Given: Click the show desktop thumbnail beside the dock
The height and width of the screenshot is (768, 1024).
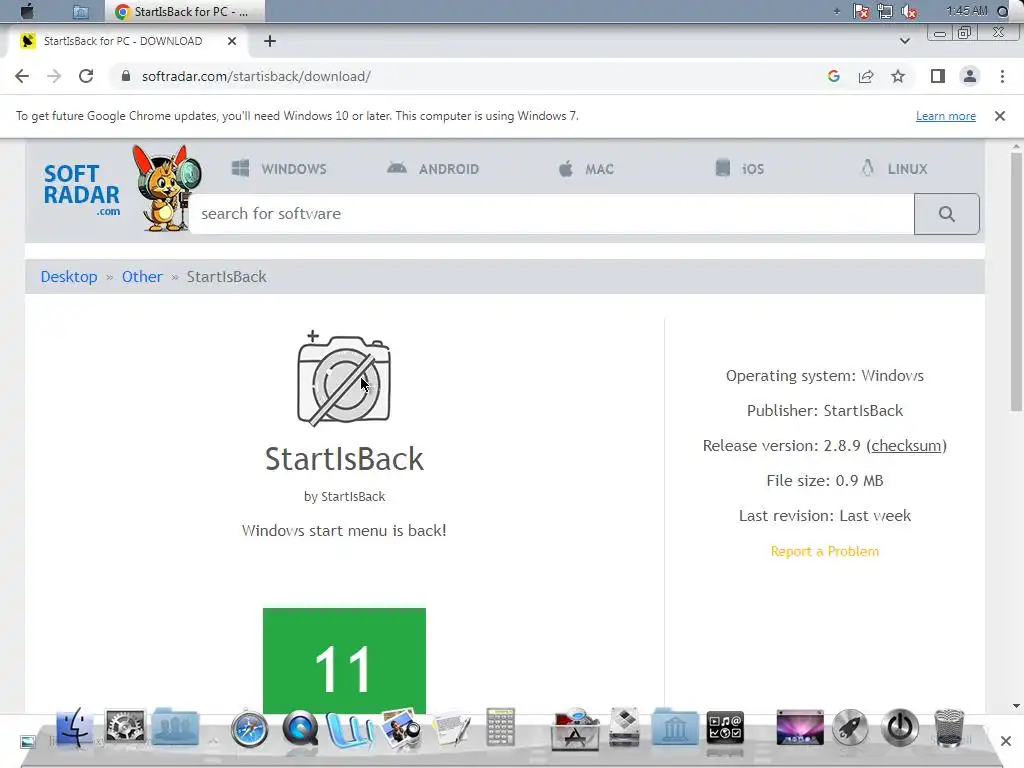Looking at the screenshot, I should click(27, 741).
